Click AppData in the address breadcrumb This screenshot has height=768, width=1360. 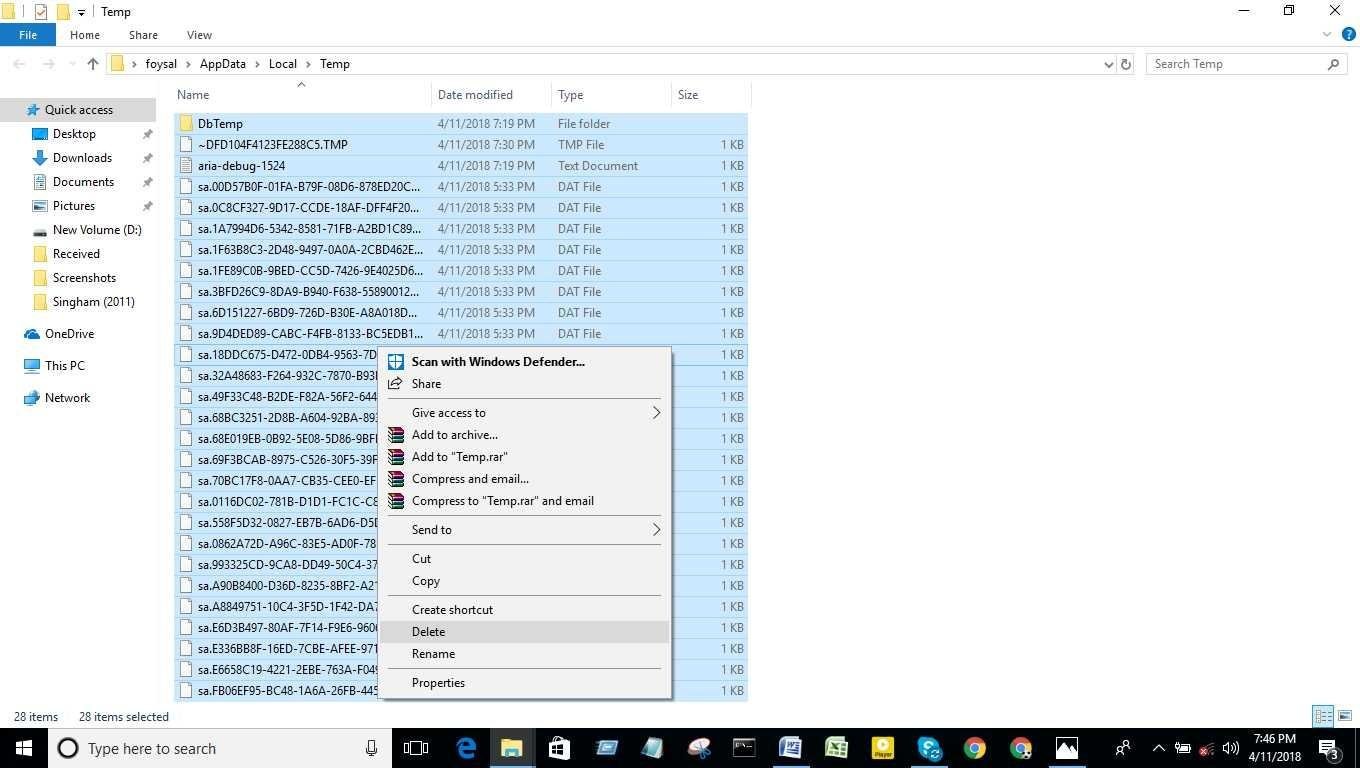222,64
